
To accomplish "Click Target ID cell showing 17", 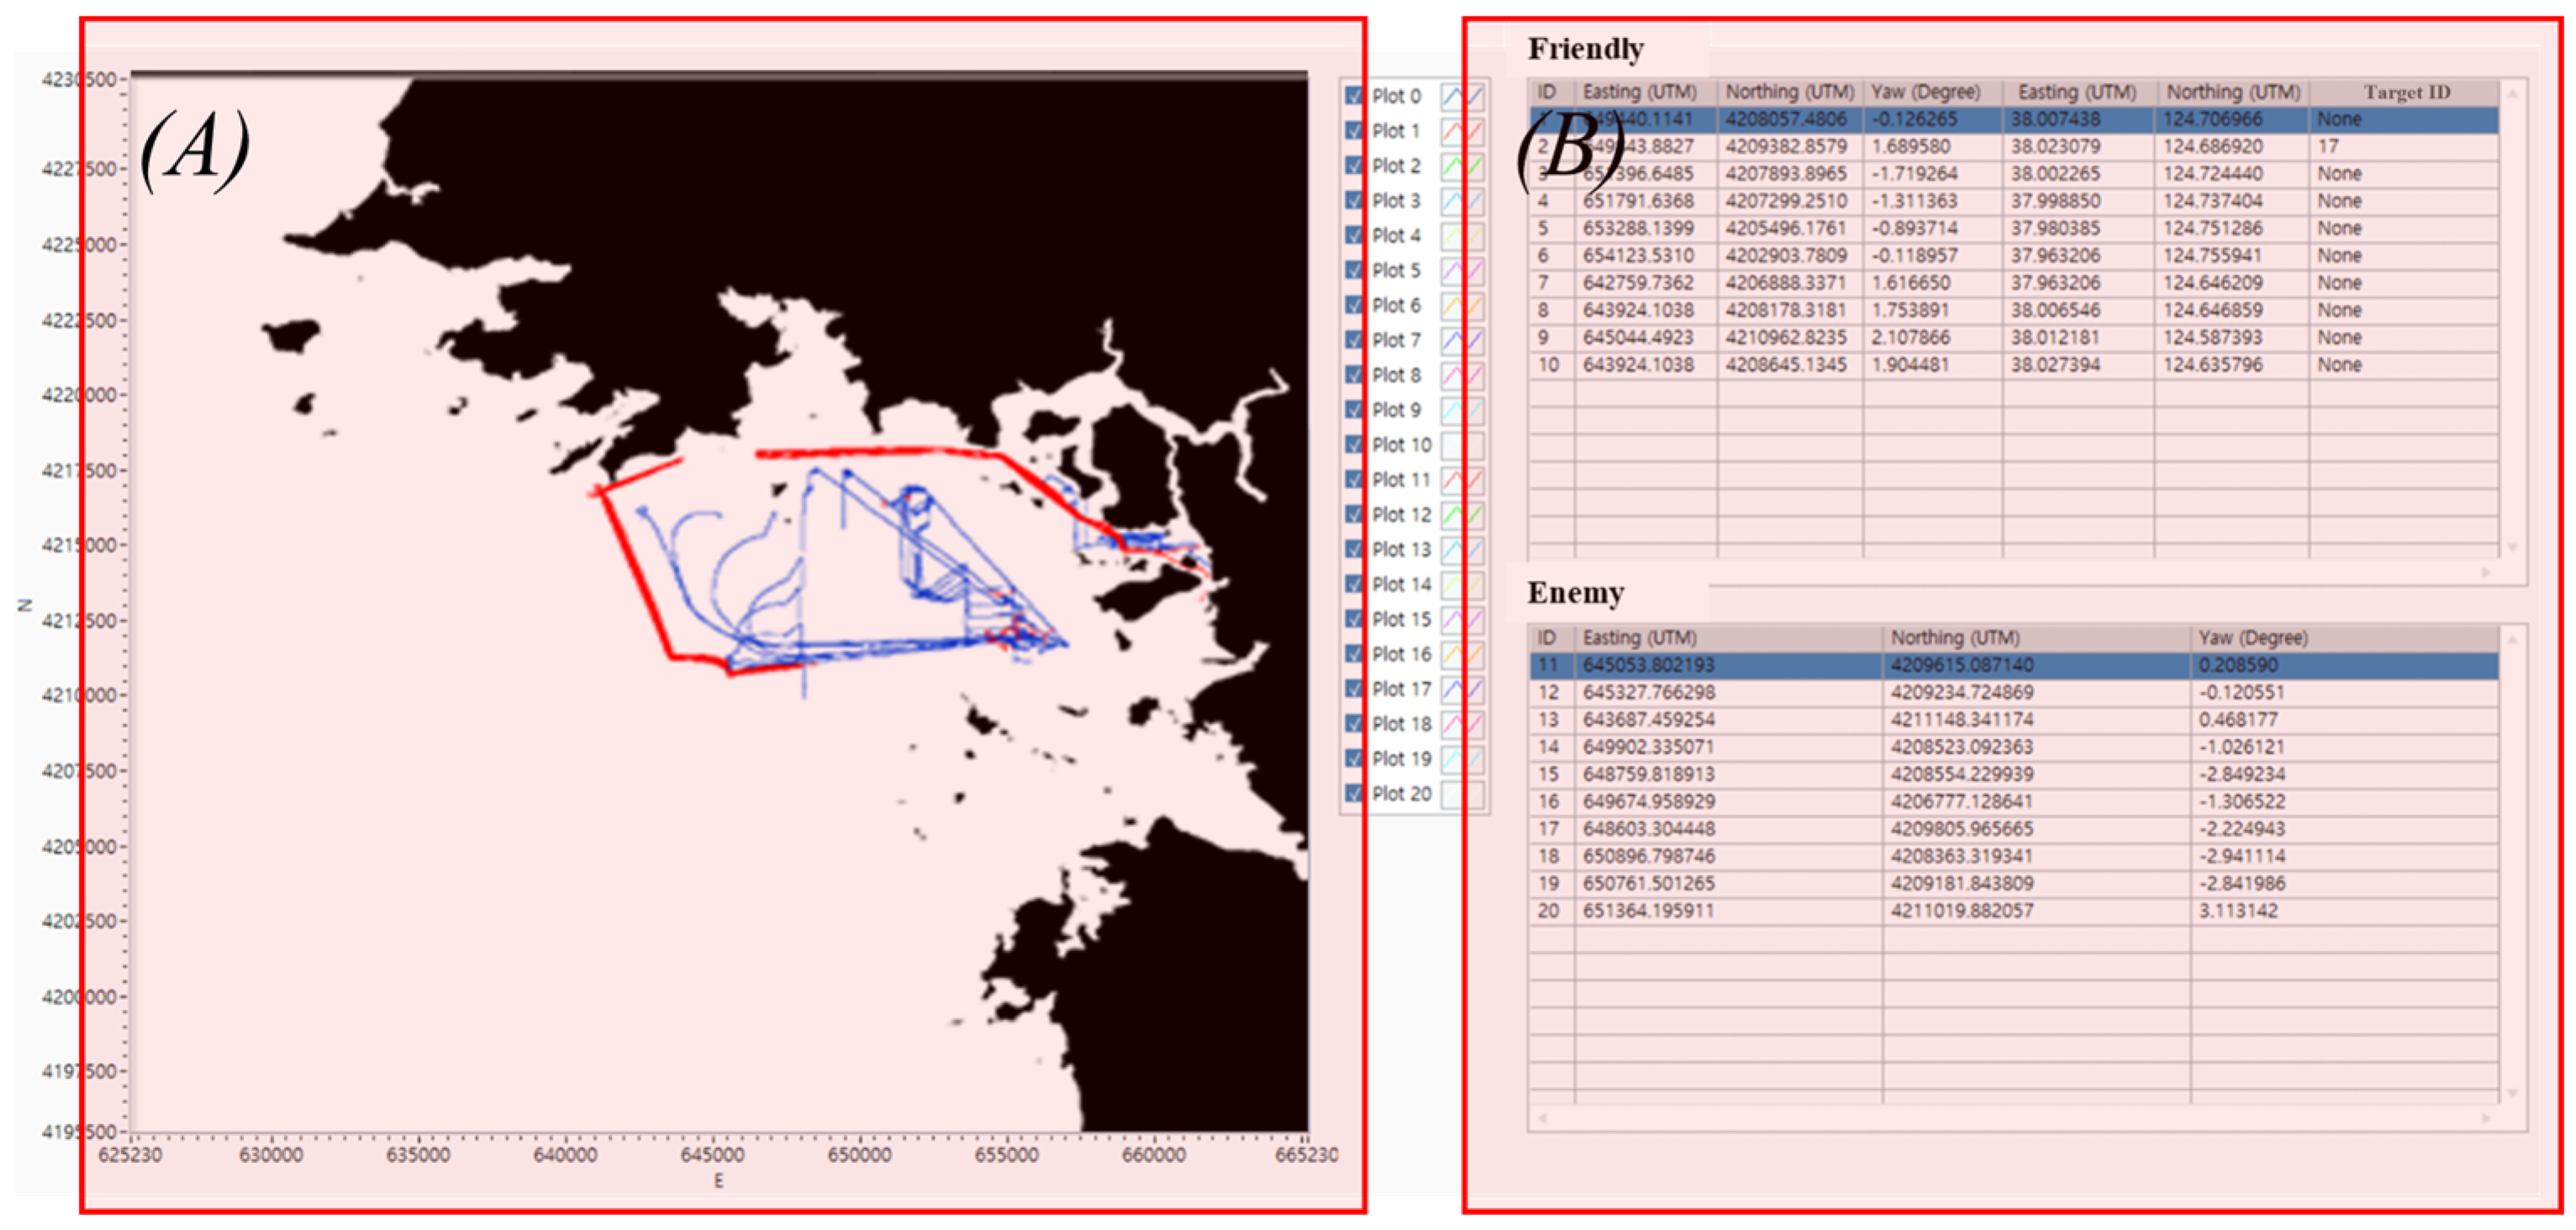I will tap(2328, 147).
